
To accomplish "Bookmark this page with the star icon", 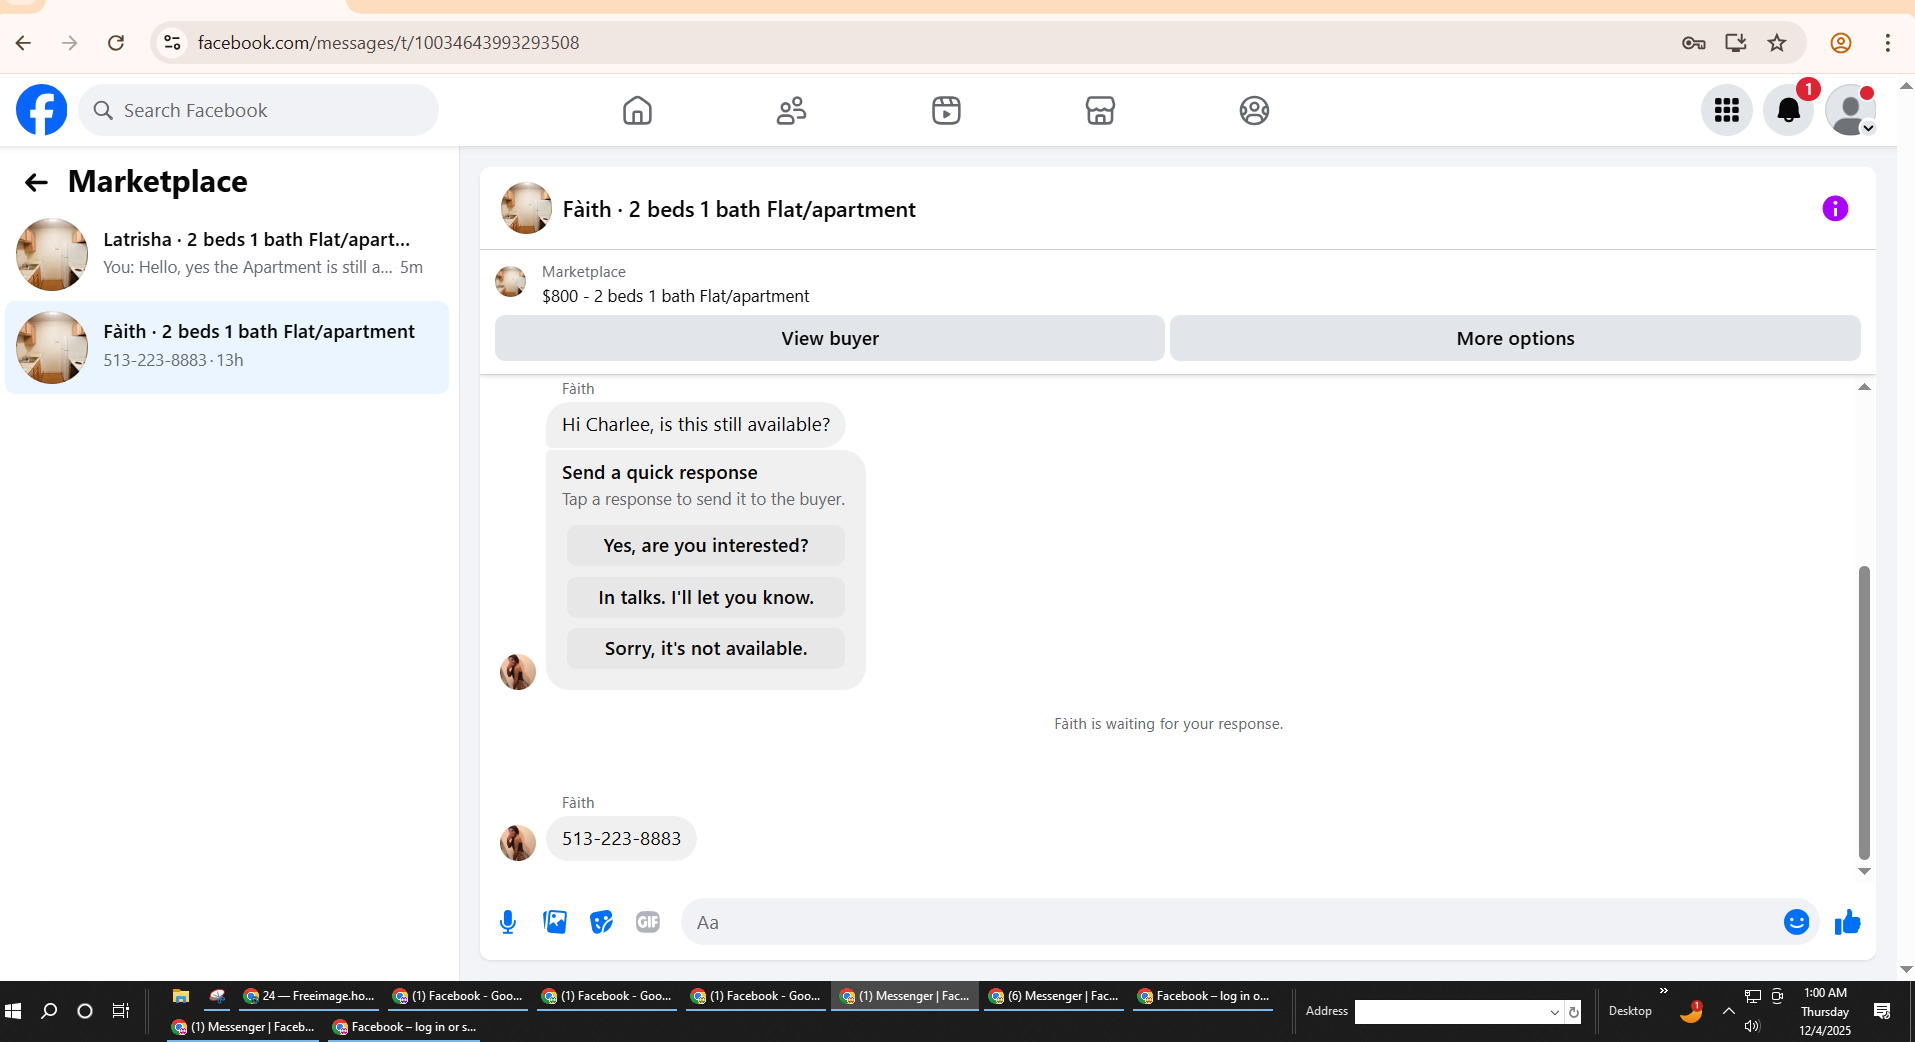I will click(1777, 43).
